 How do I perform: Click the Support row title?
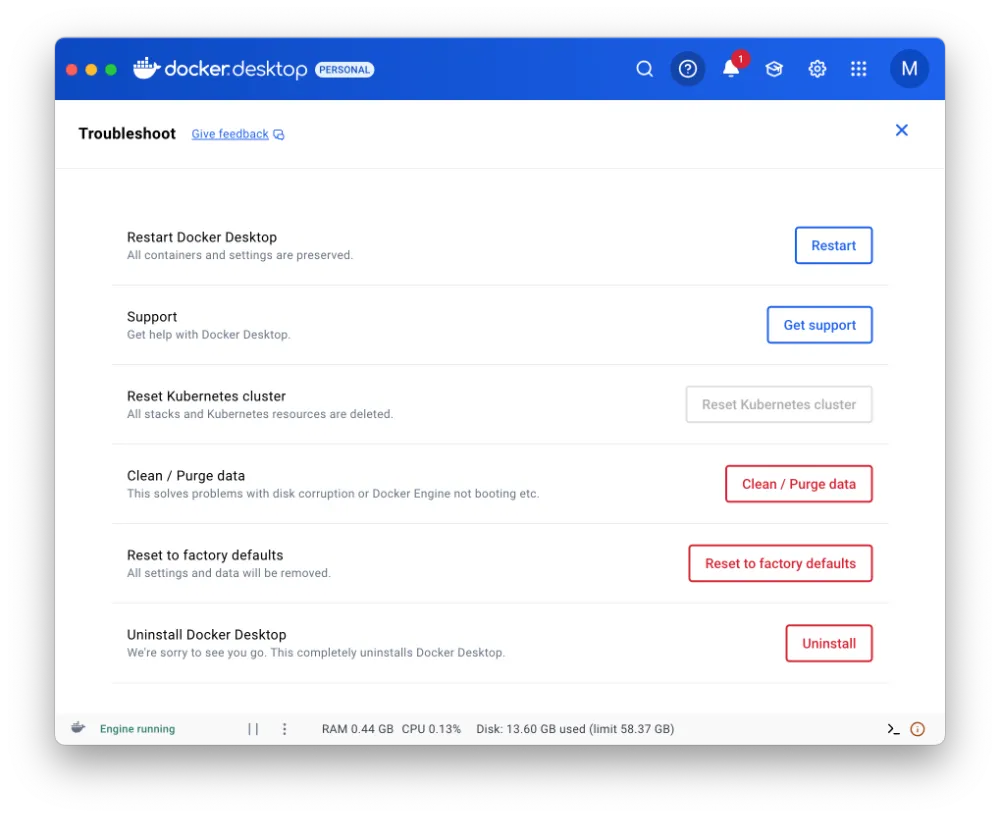tap(152, 317)
